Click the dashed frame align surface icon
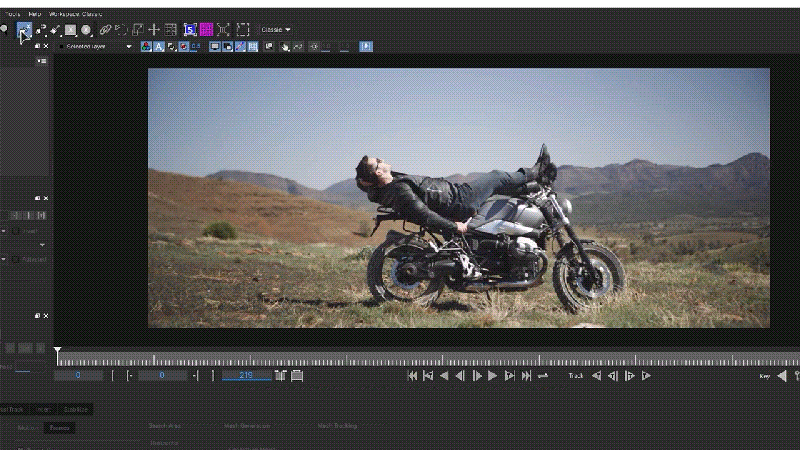The width and height of the screenshot is (800, 450). [243, 30]
